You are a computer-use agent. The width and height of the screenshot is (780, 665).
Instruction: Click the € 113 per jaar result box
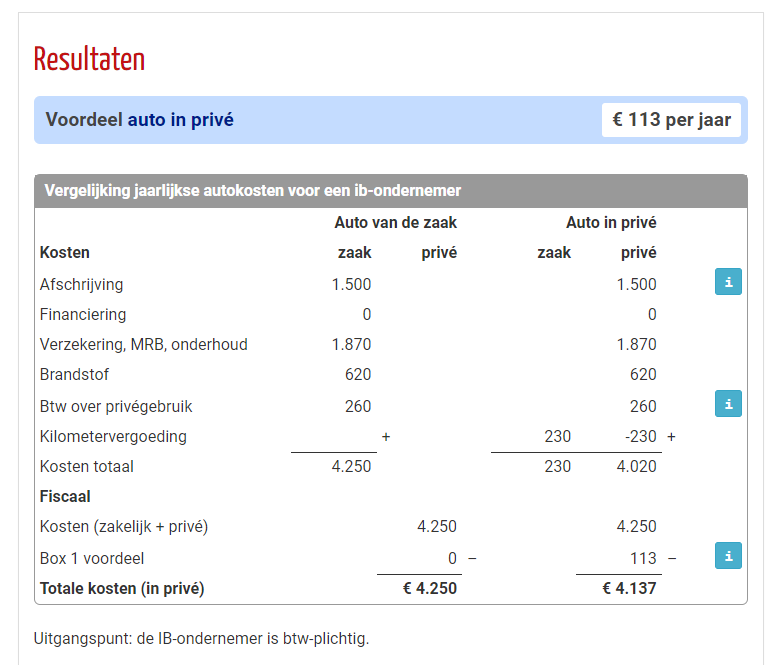click(x=671, y=120)
